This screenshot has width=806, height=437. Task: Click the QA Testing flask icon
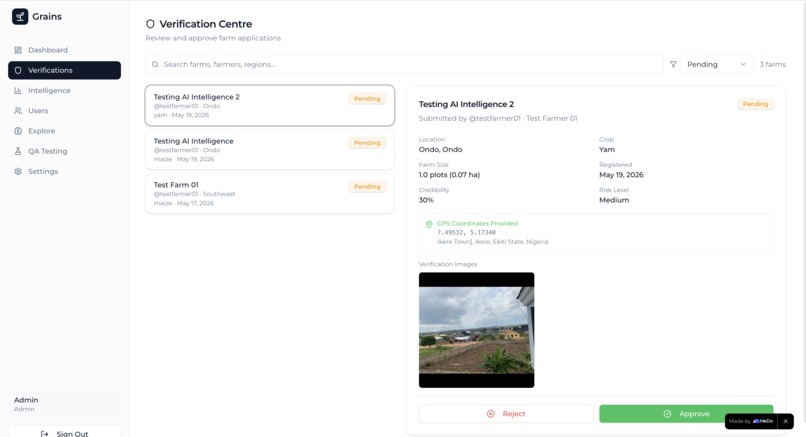(18, 151)
